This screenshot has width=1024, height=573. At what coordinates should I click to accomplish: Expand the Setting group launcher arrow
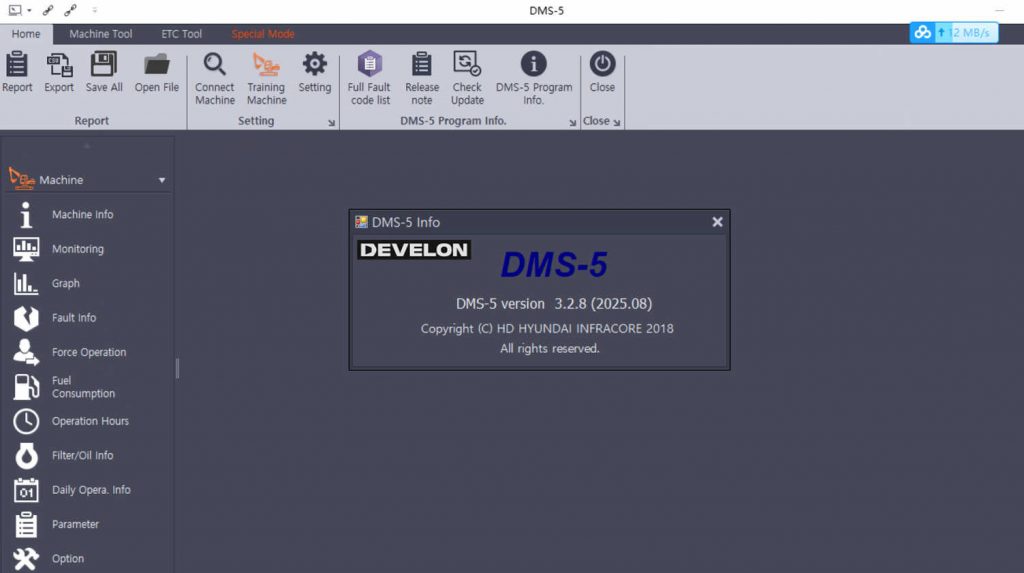pos(331,123)
